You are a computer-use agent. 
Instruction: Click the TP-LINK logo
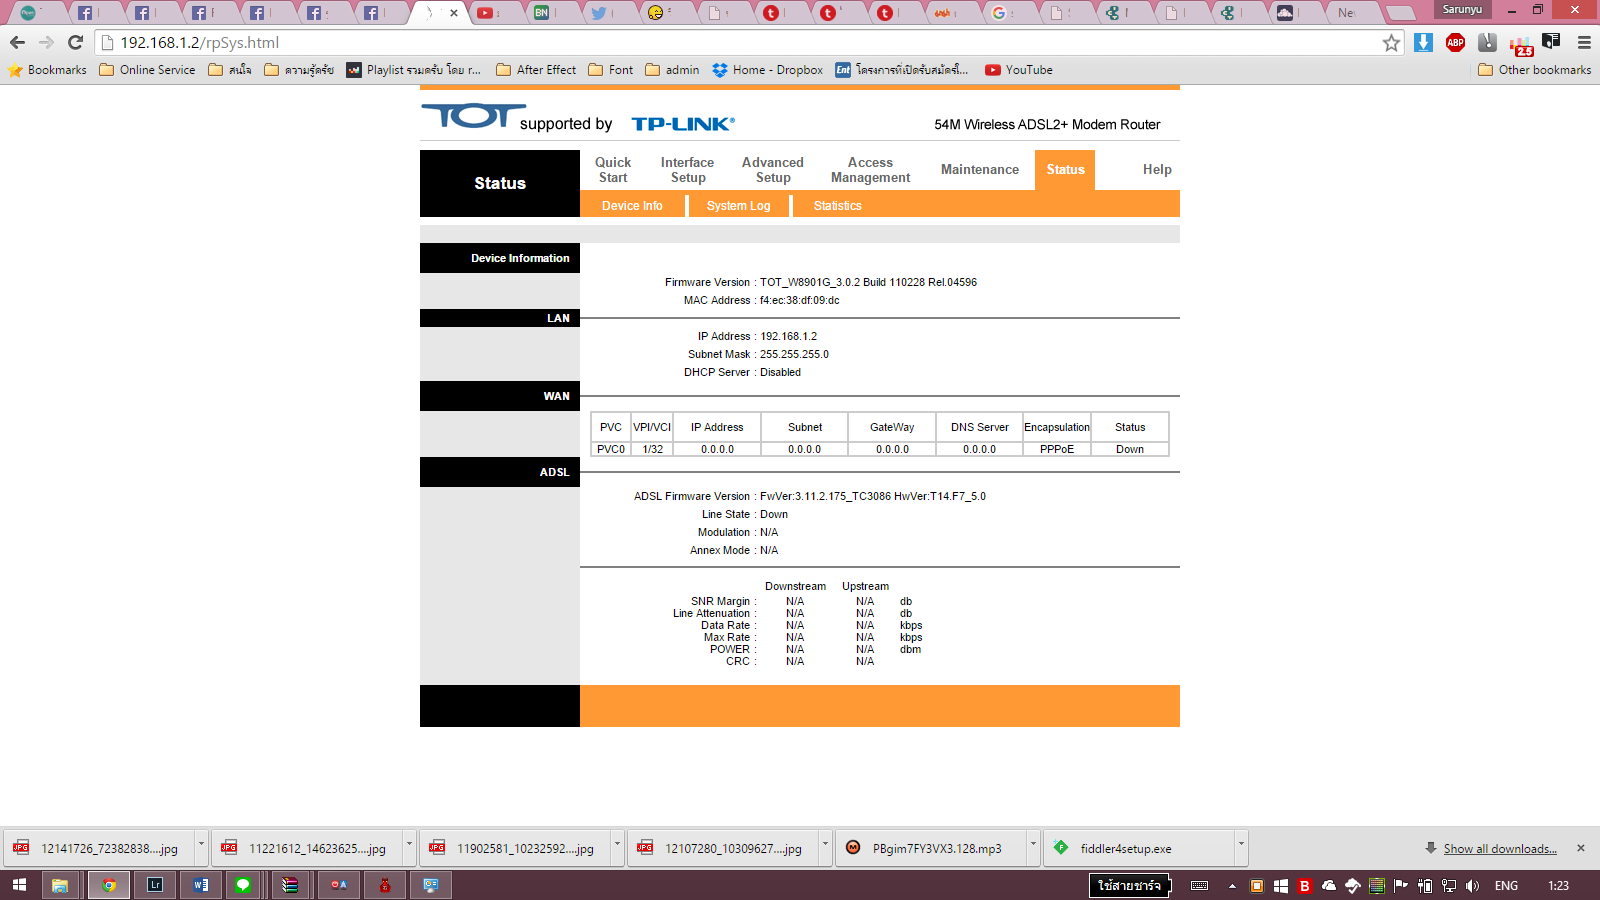coord(683,124)
